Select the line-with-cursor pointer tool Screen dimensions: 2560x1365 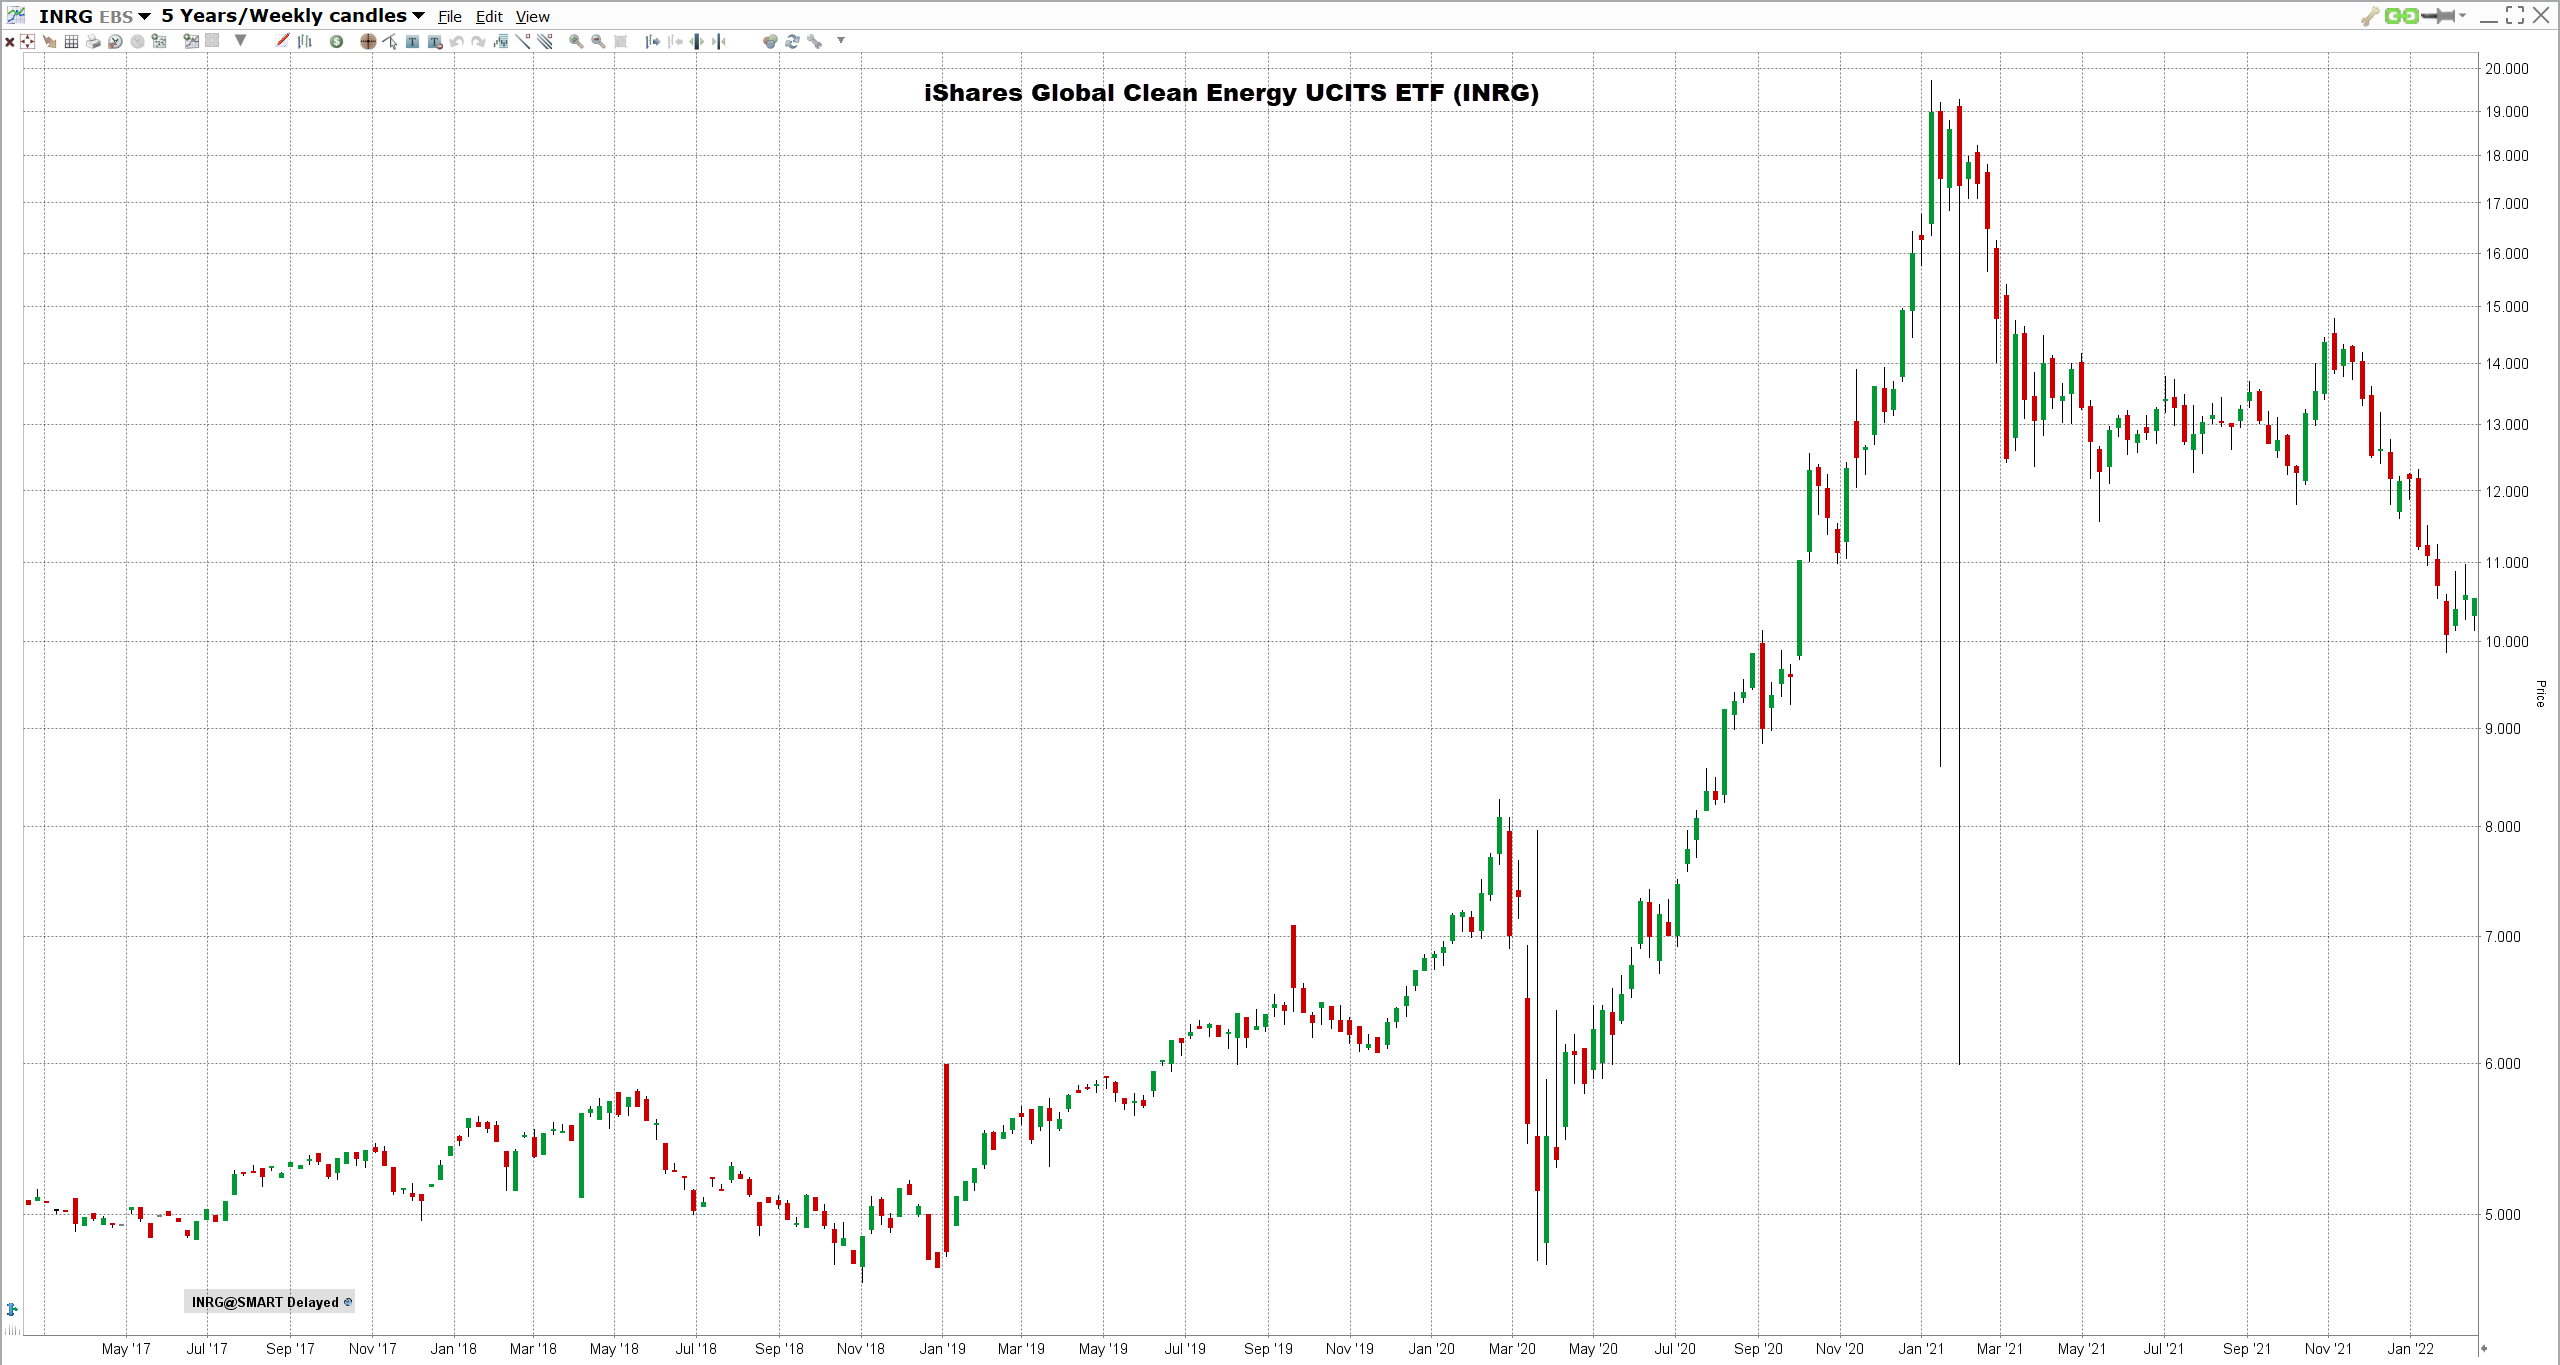[390, 42]
